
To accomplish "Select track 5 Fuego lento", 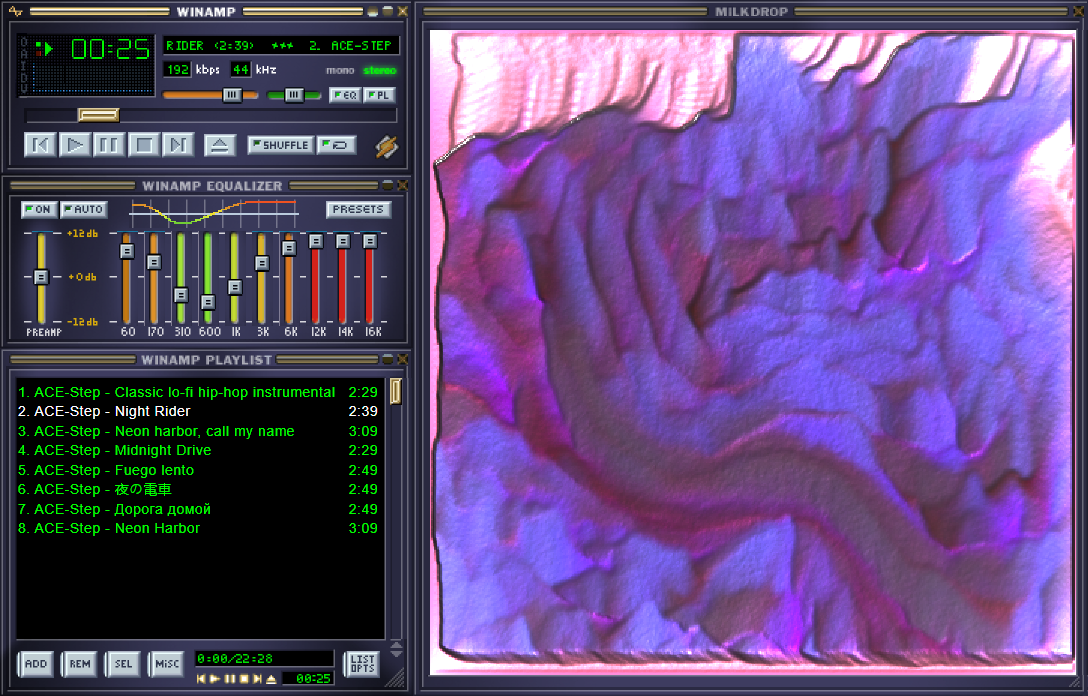I will pos(198,470).
